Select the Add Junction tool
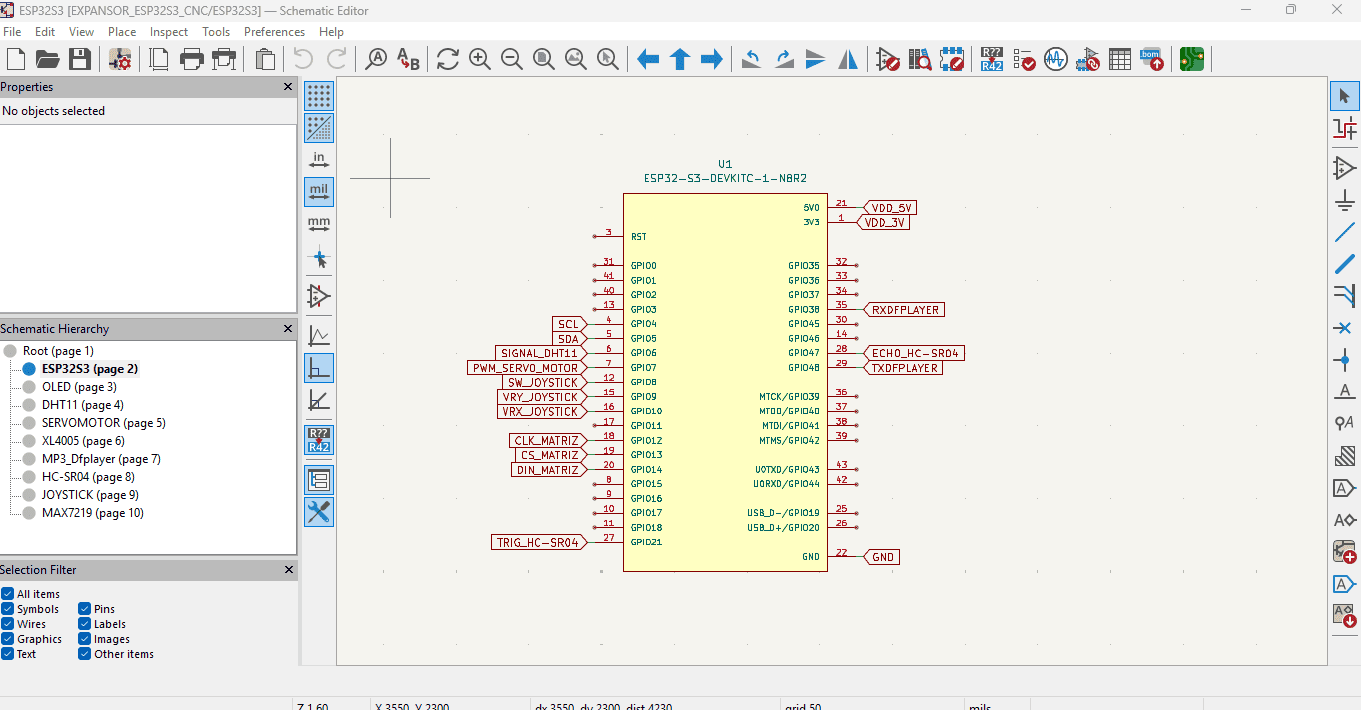Image resolution: width=1361 pixels, height=710 pixels. (x=1345, y=360)
